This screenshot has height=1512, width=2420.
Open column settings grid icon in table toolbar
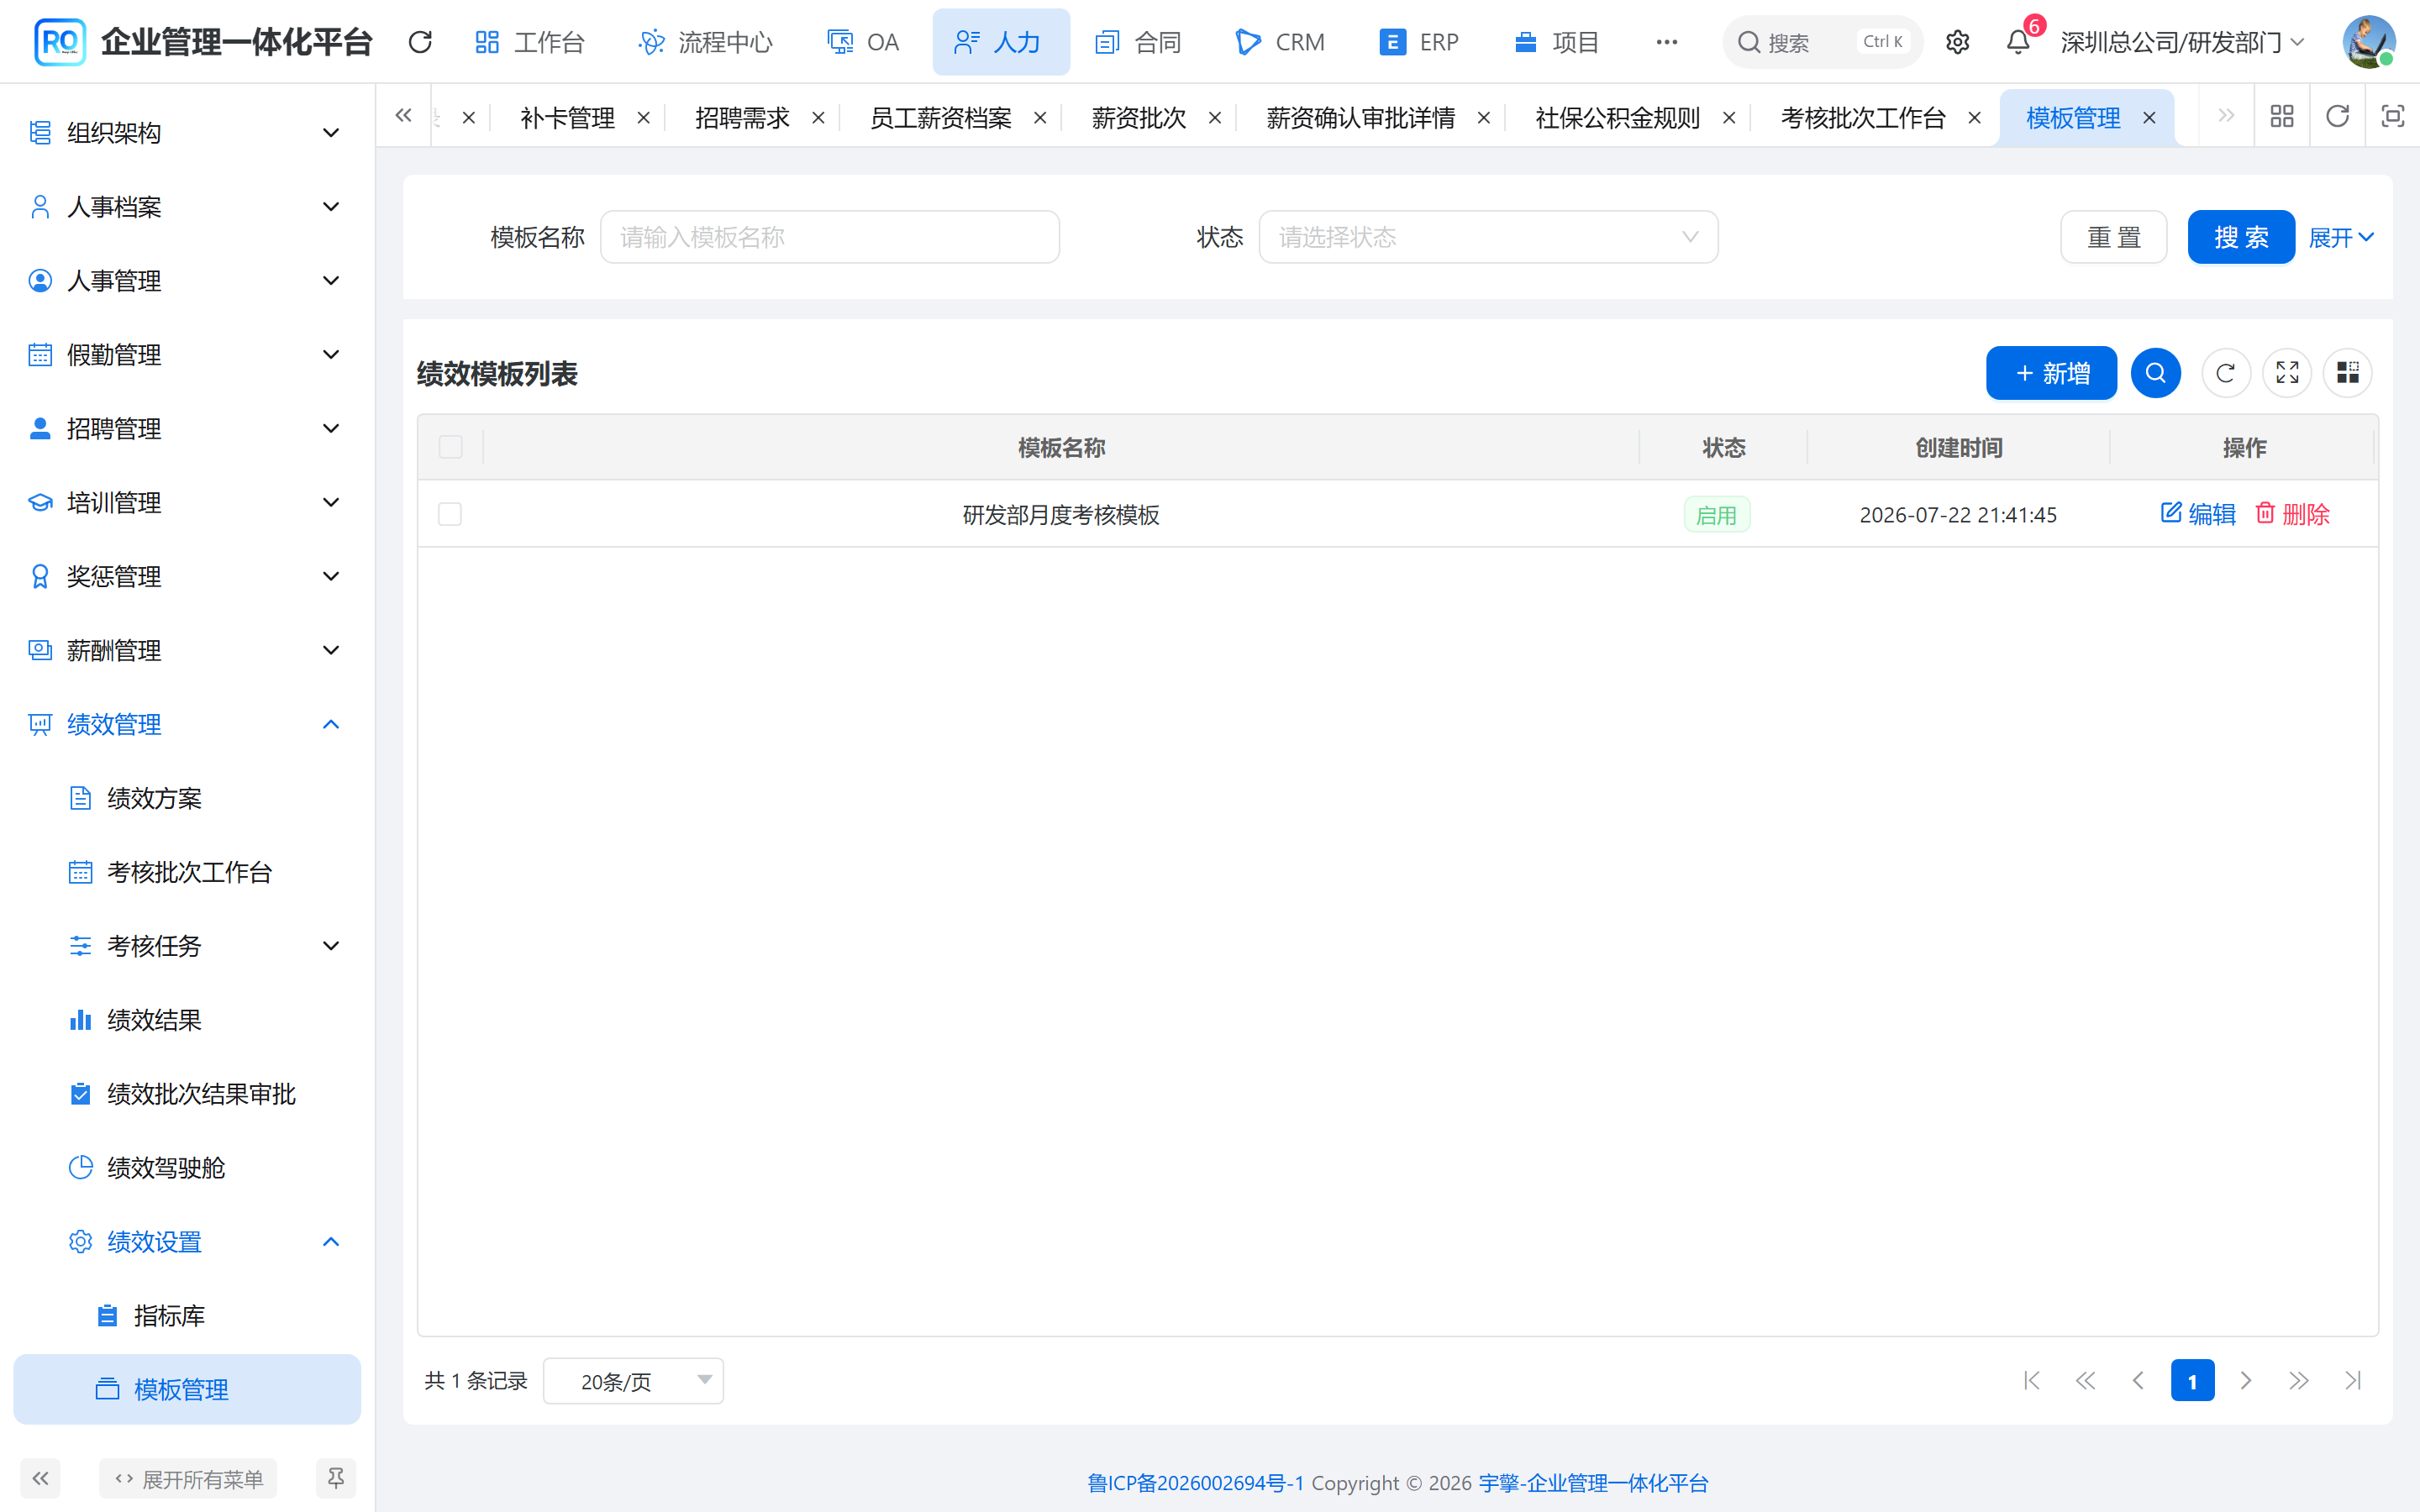(2348, 373)
